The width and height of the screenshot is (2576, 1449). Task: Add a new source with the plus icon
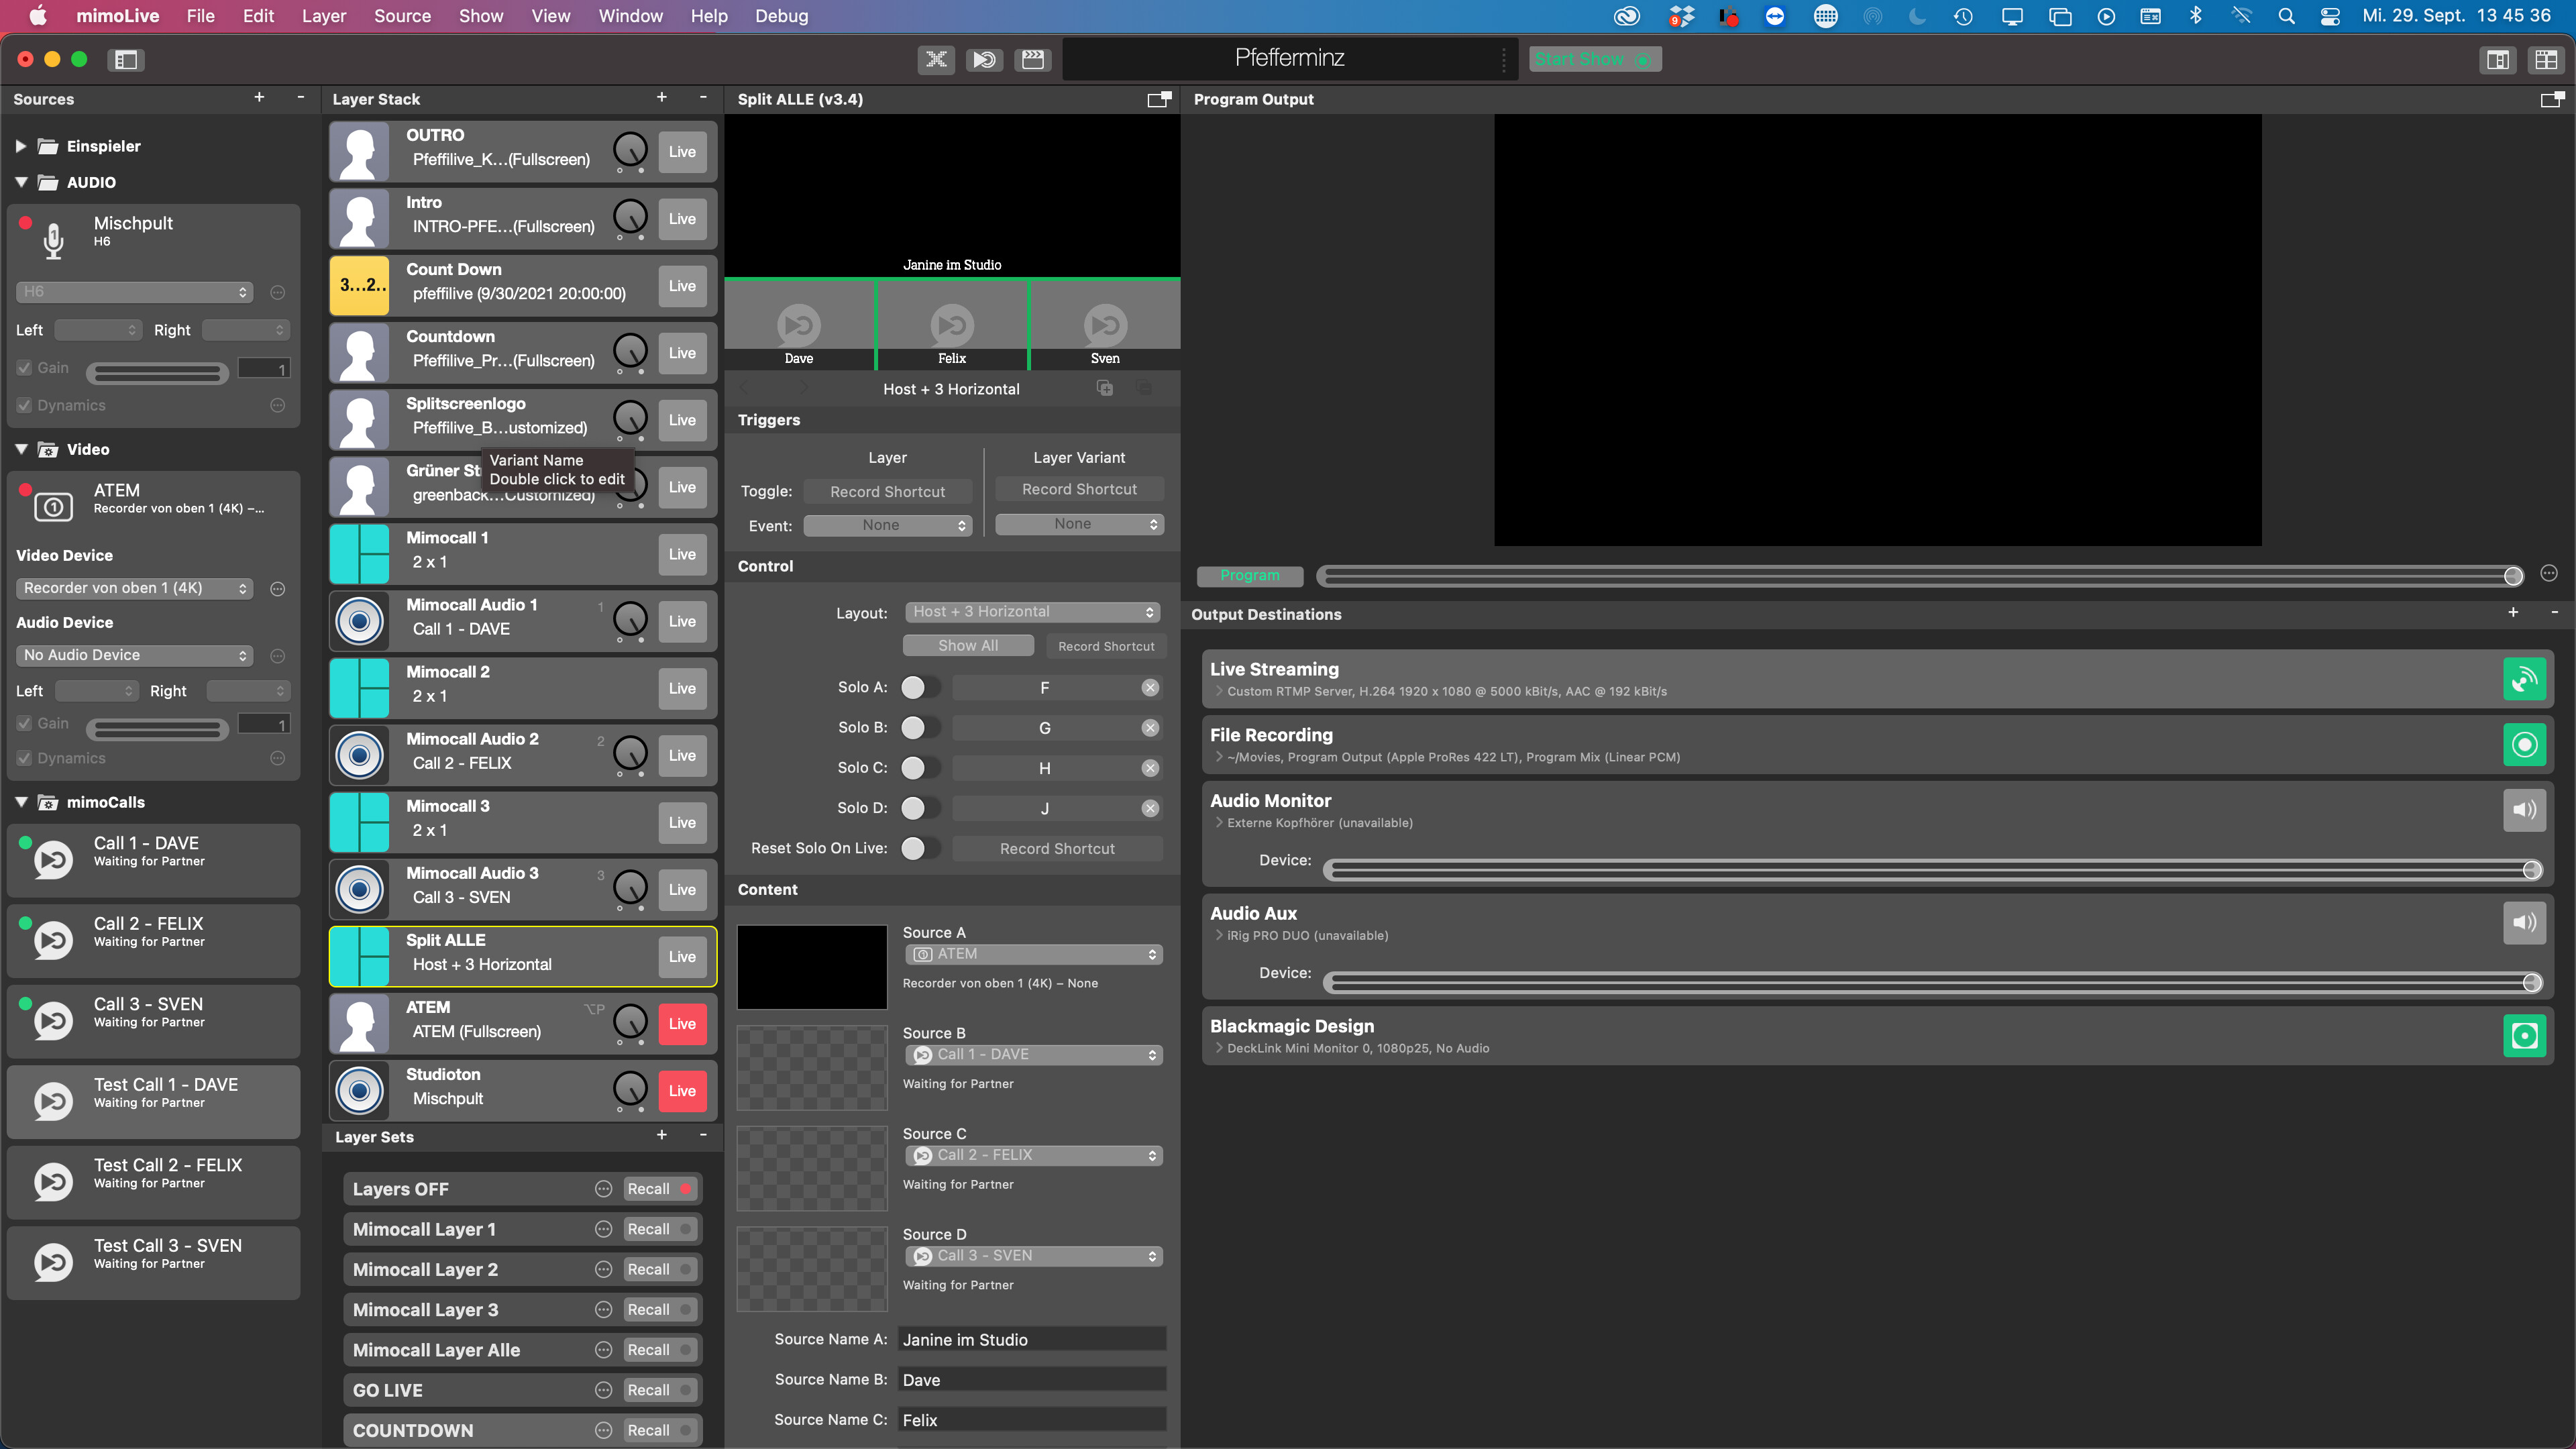[x=259, y=97]
